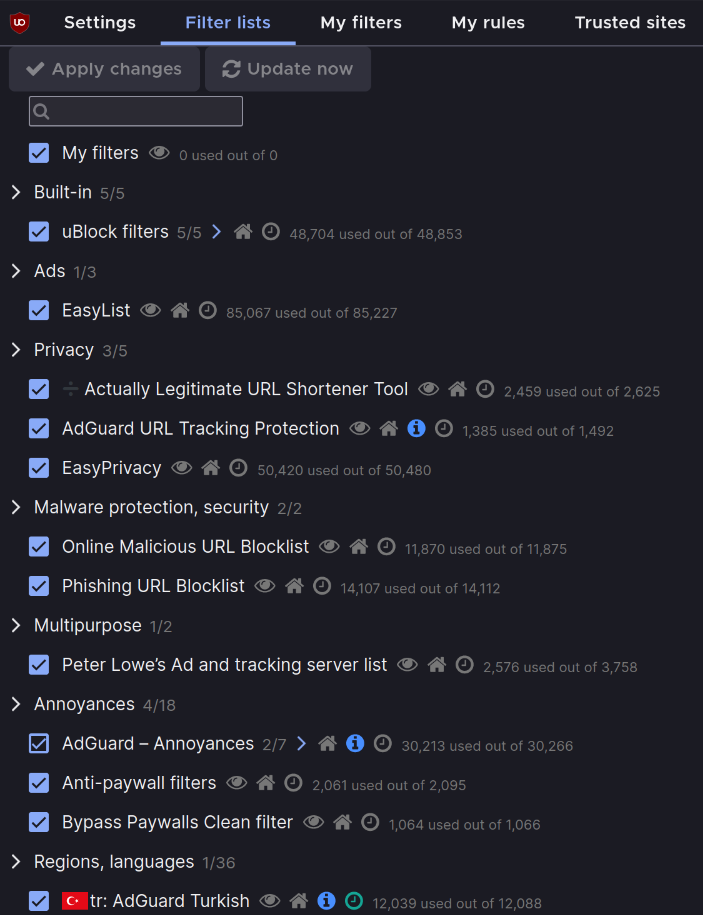
Task: Click the Apply changes button
Action: 104,69
